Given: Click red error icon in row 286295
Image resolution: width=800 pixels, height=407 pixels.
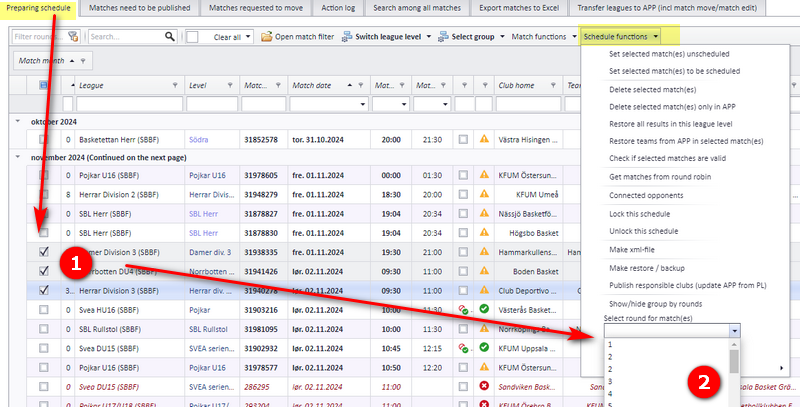Looking at the screenshot, I should point(484,386).
